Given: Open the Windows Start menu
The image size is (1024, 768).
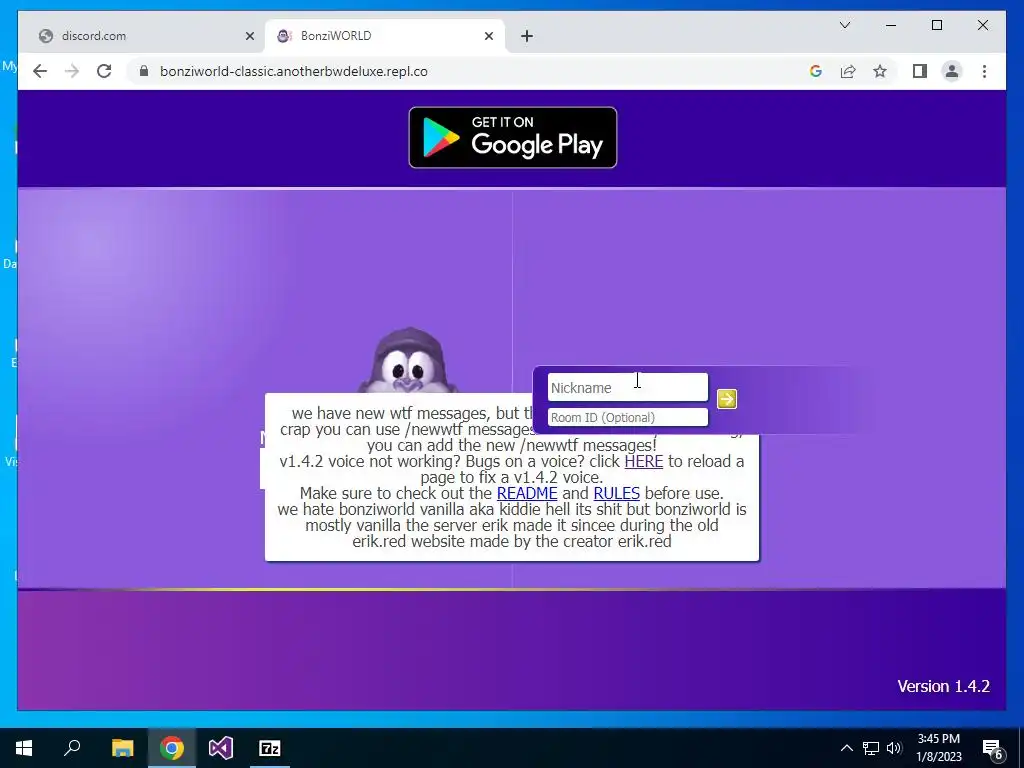Looking at the screenshot, I should tap(24, 748).
